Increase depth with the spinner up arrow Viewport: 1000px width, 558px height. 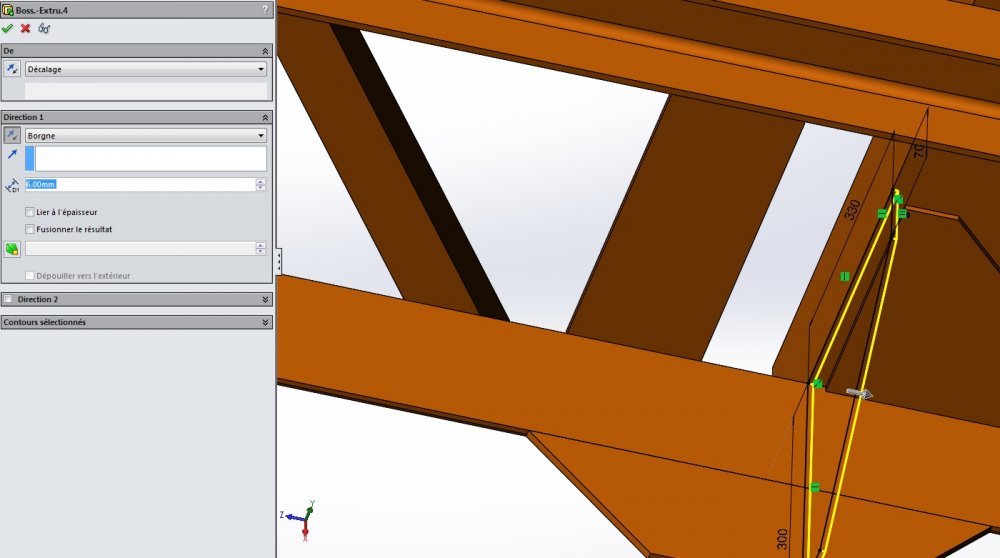pos(261,181)
